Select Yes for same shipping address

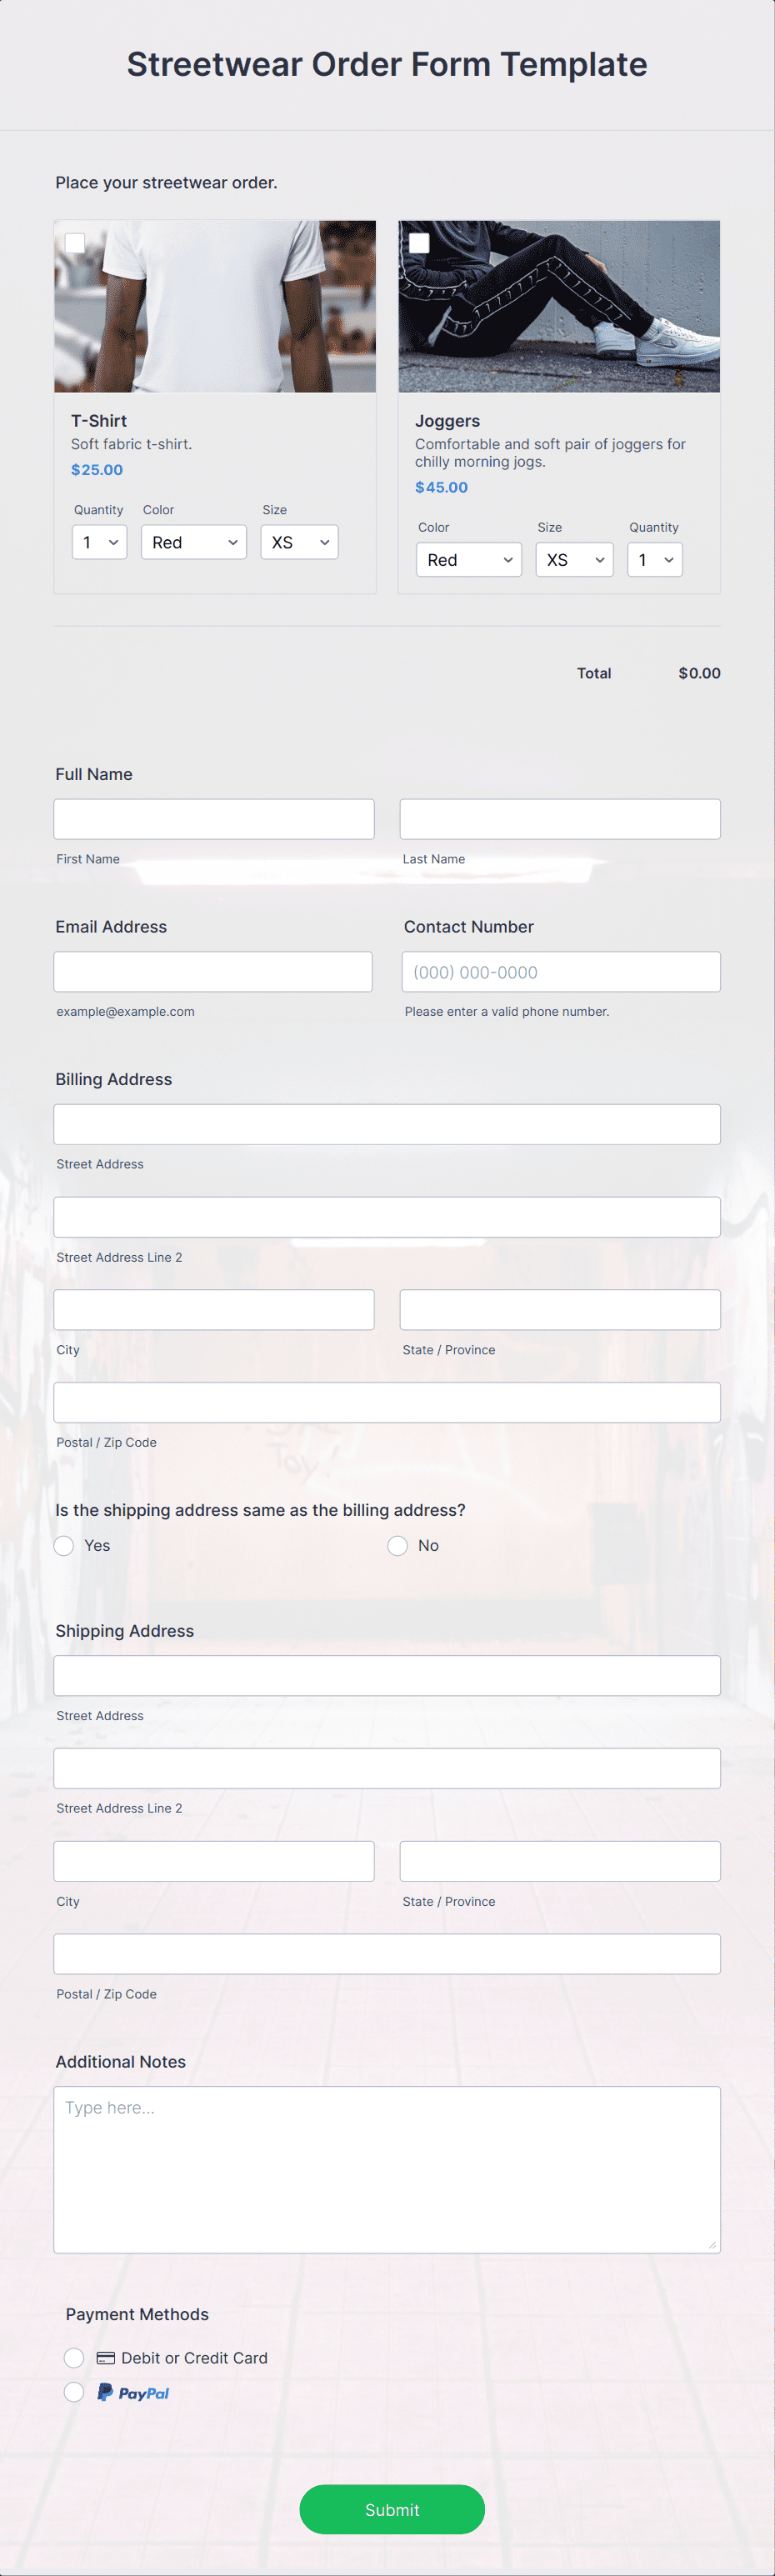[x=64, y=1545]
